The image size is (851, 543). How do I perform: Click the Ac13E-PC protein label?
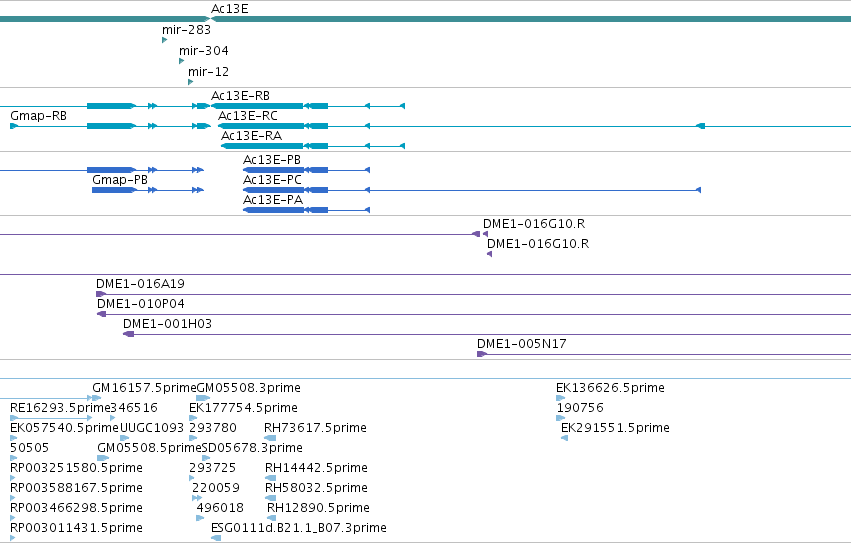point(272,180)
